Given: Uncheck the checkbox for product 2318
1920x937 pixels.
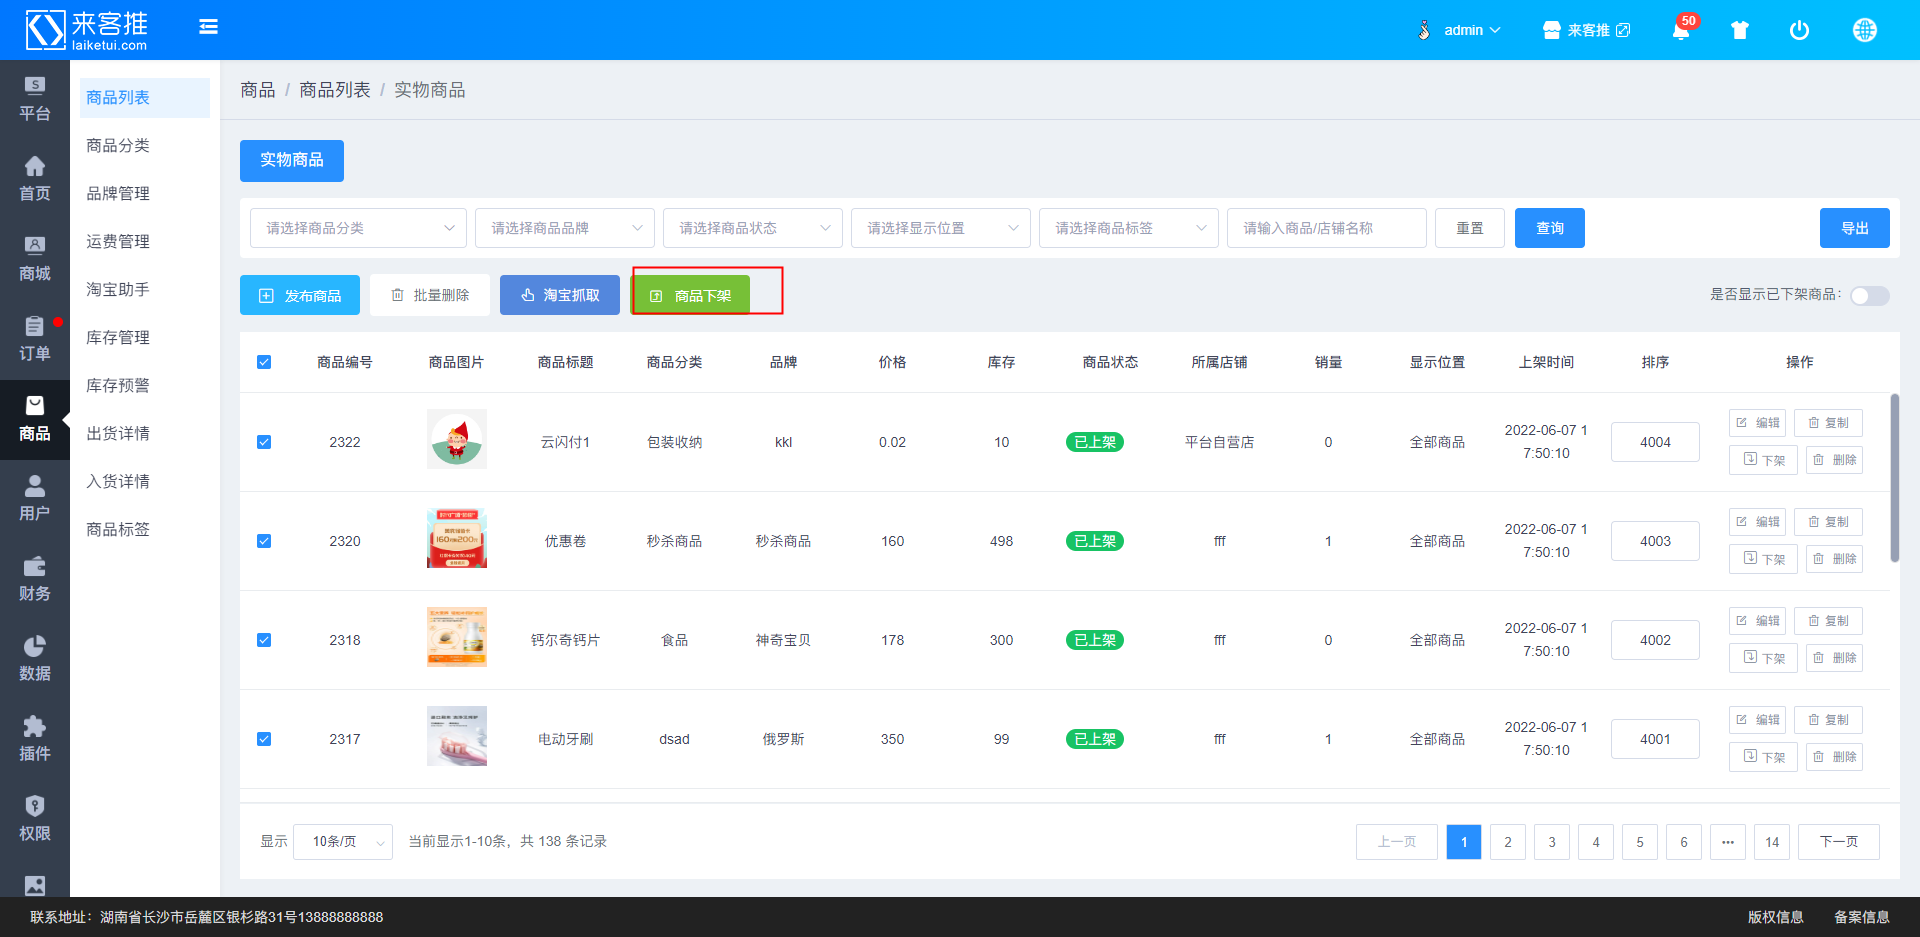Looking at the screenshot, I should point(264,640).
